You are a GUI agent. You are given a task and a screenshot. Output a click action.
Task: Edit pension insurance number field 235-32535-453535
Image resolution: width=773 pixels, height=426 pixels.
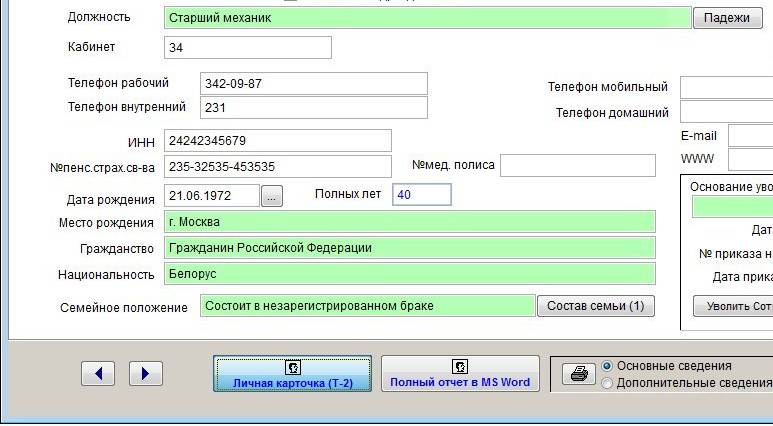278,167
